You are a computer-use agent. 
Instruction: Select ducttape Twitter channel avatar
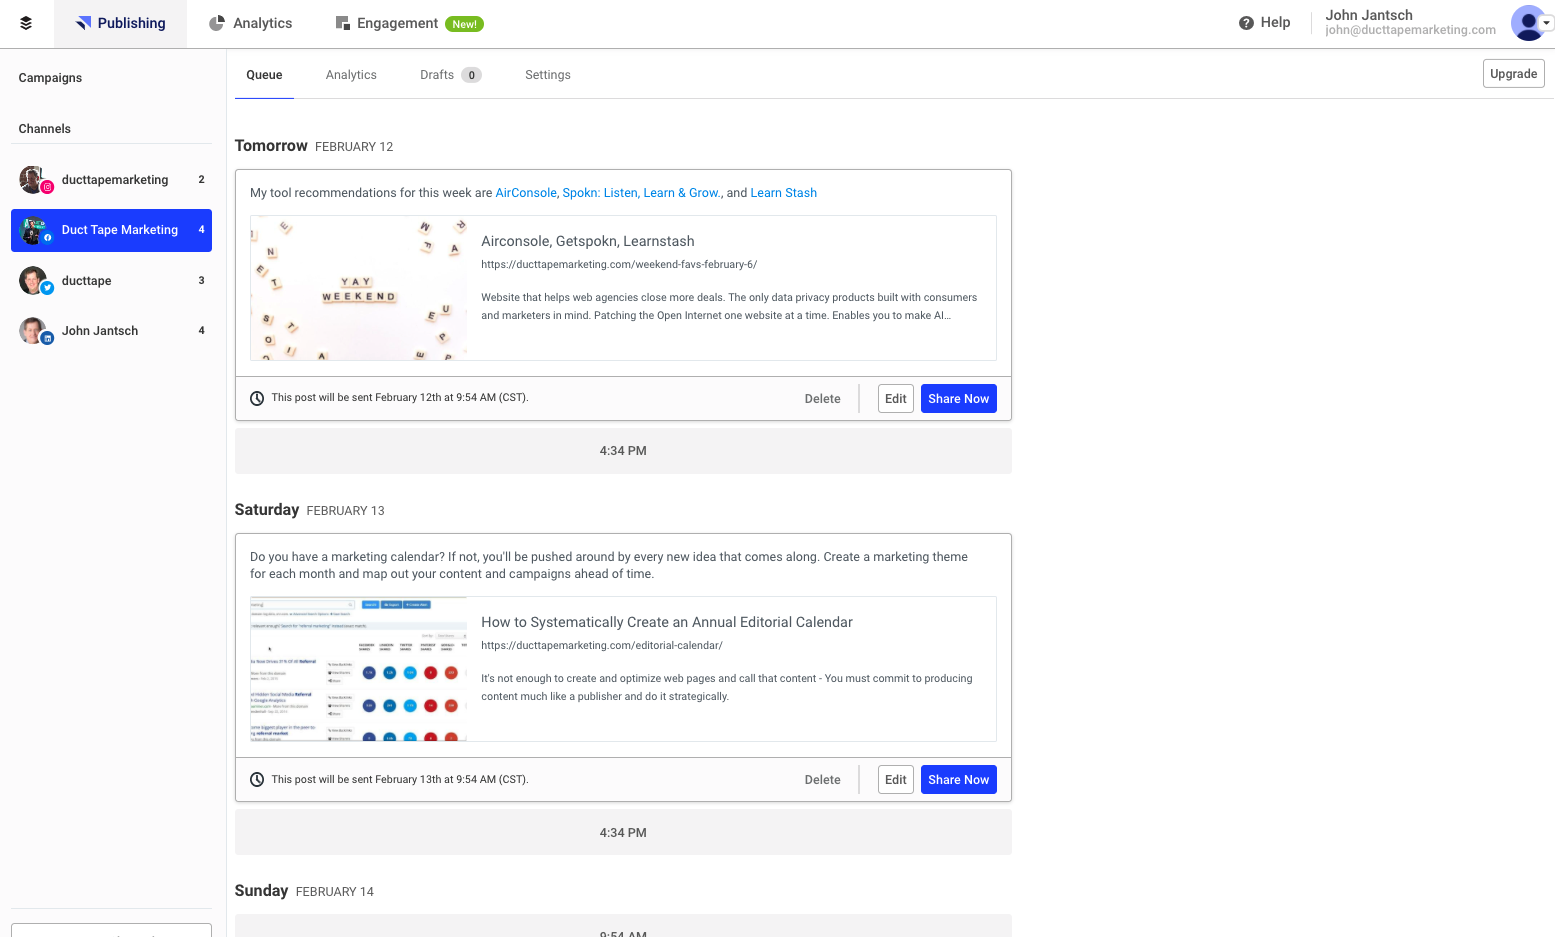34,281
